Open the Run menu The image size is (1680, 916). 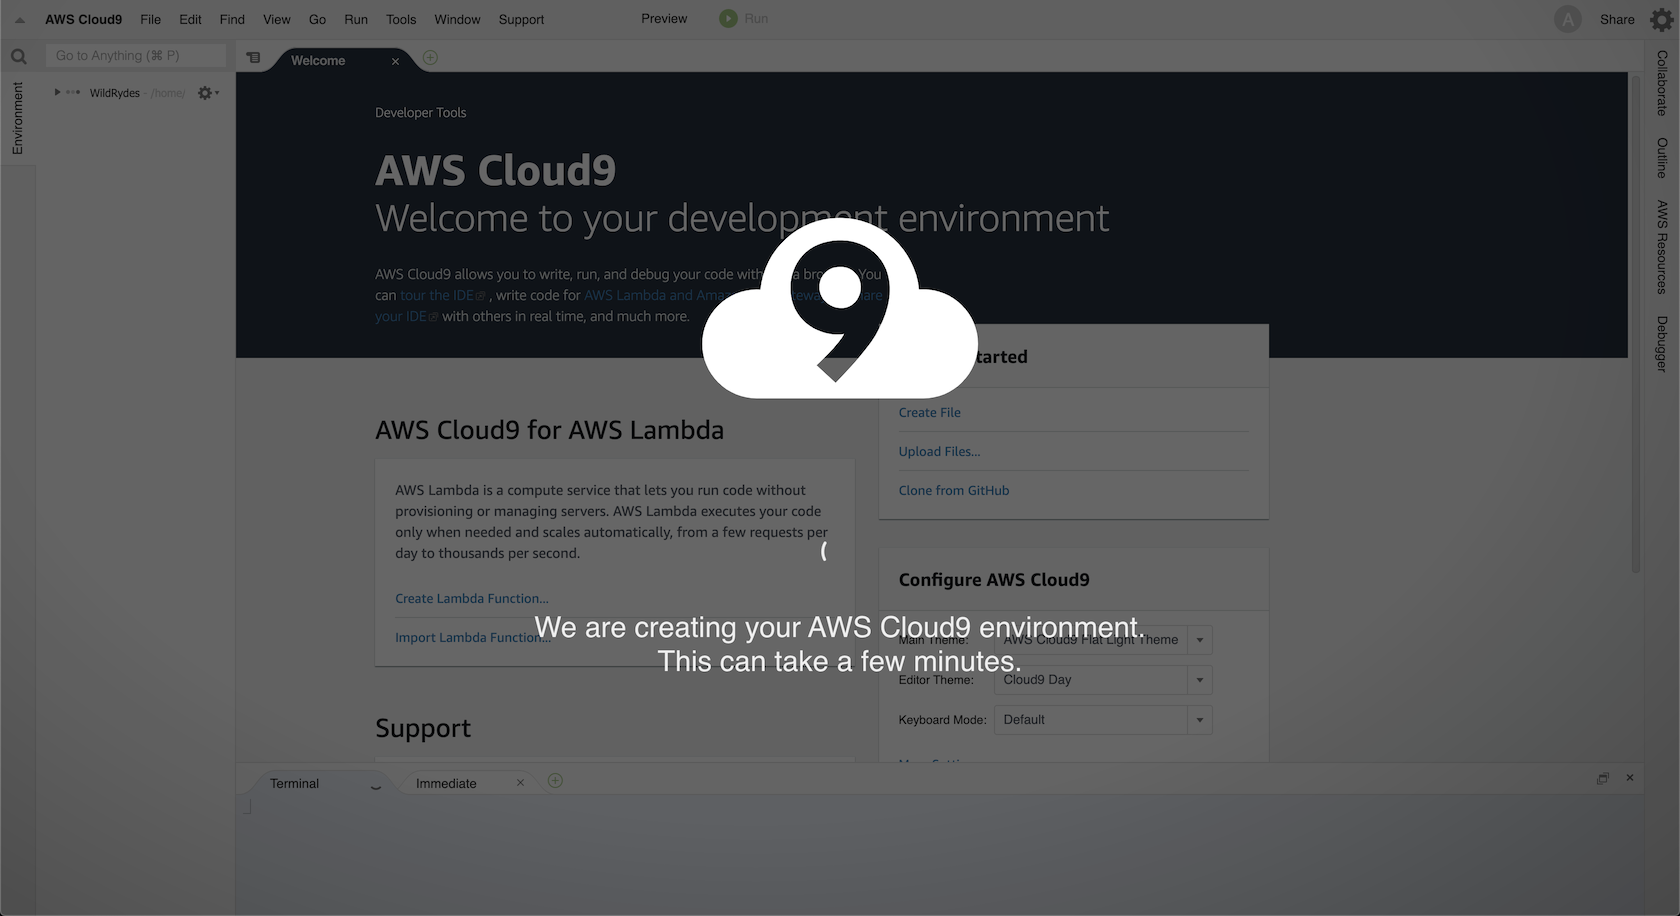pyautogui.click(x=355, y=19)
